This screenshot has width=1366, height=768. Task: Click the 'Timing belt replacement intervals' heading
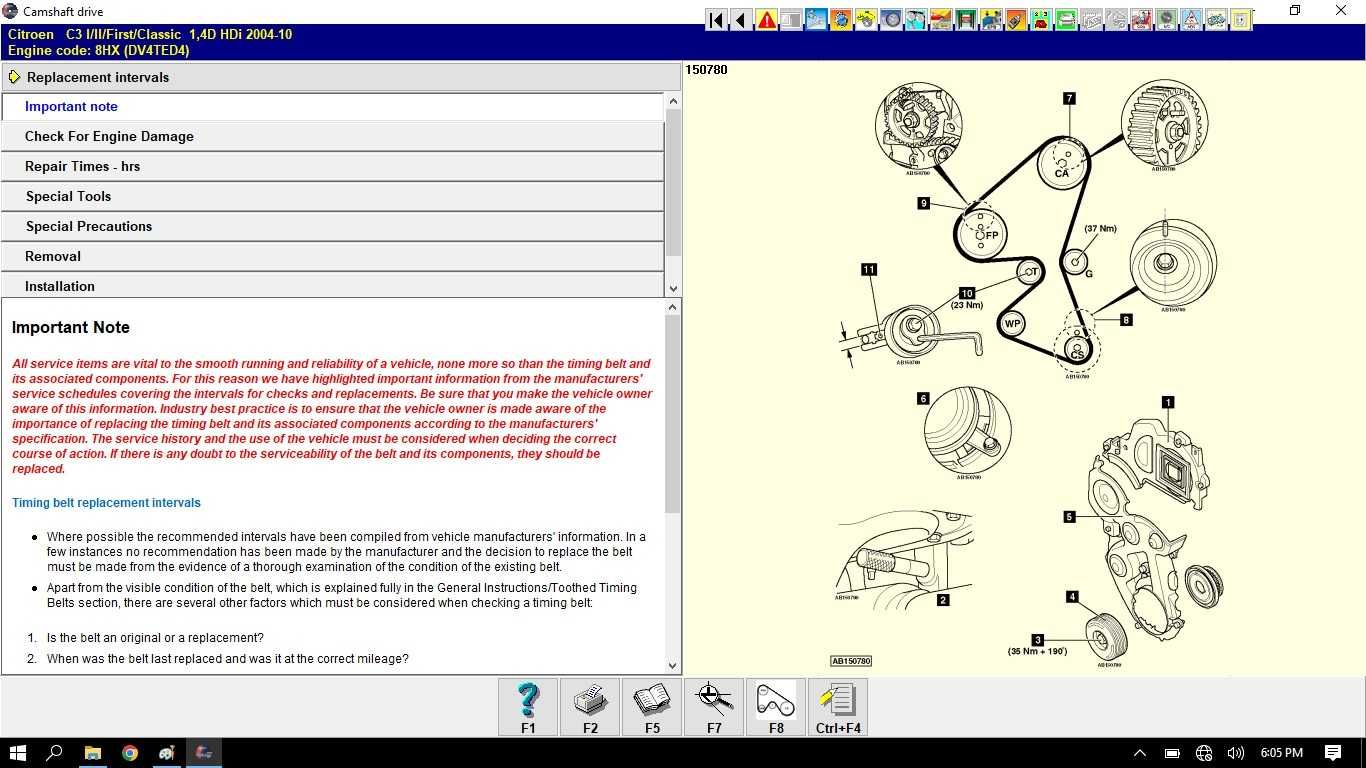point(106,503)
